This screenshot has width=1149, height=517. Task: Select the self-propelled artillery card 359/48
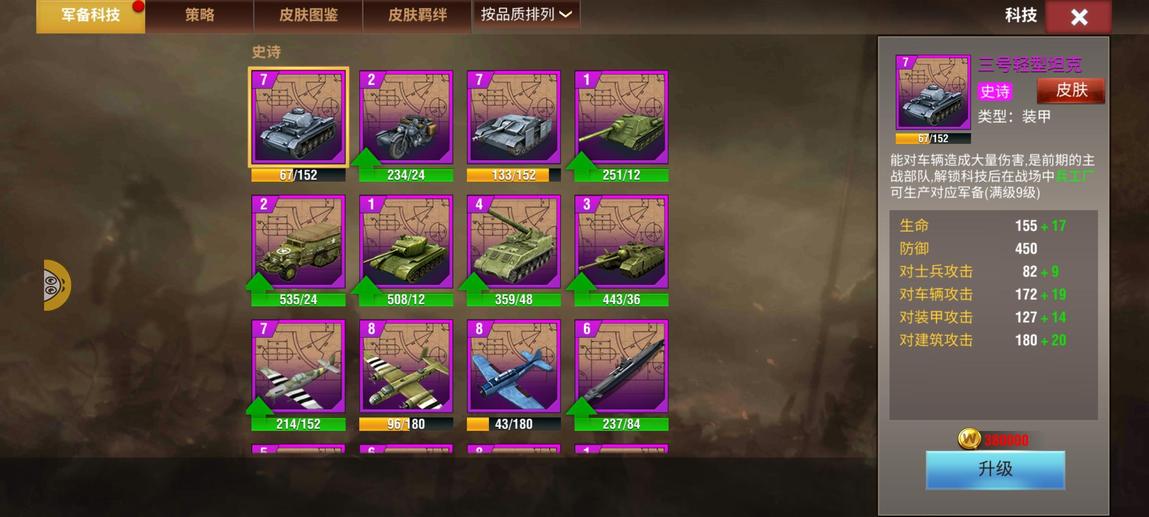pos(514,242)
